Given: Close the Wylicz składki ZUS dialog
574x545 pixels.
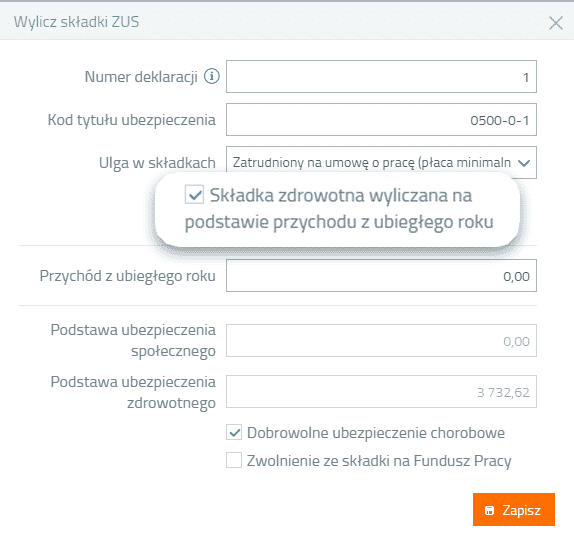Looking at the screenshot, I should [556, 23].
